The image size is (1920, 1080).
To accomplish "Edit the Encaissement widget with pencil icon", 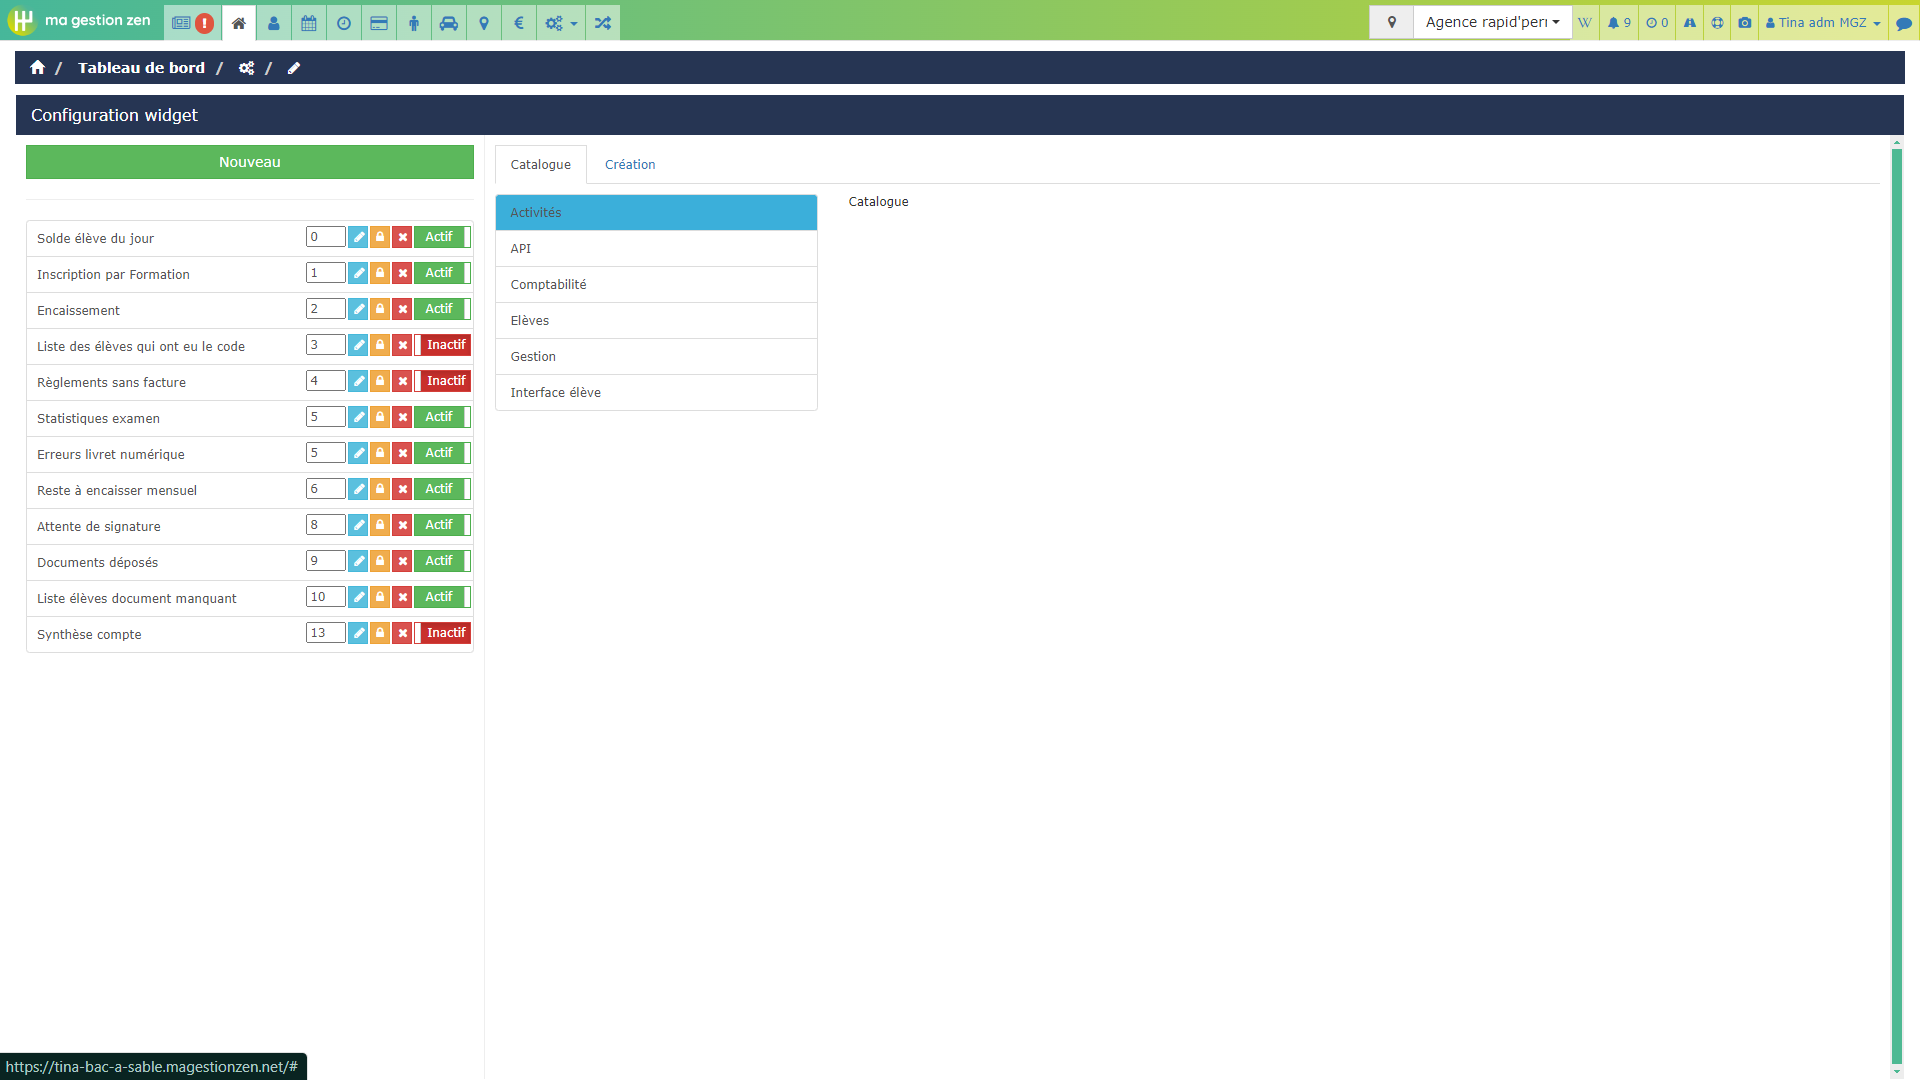I will tap(358, 309).
